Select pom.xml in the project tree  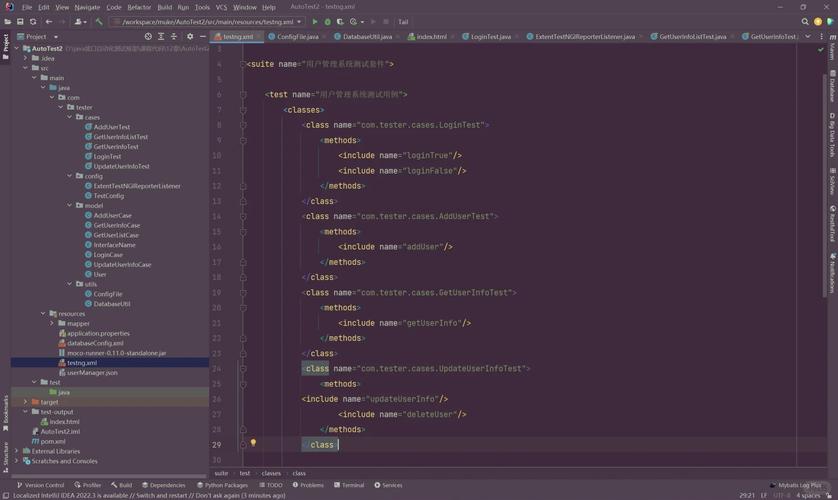point(52,441)
